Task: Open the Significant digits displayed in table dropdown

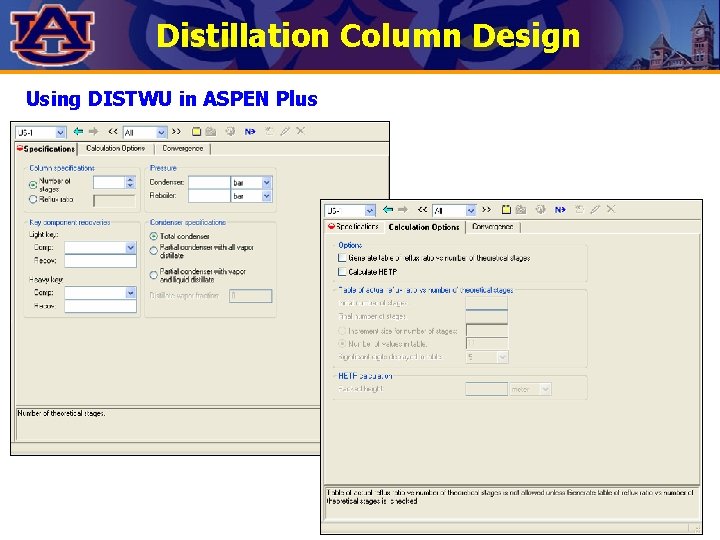Action: [503, 357]
